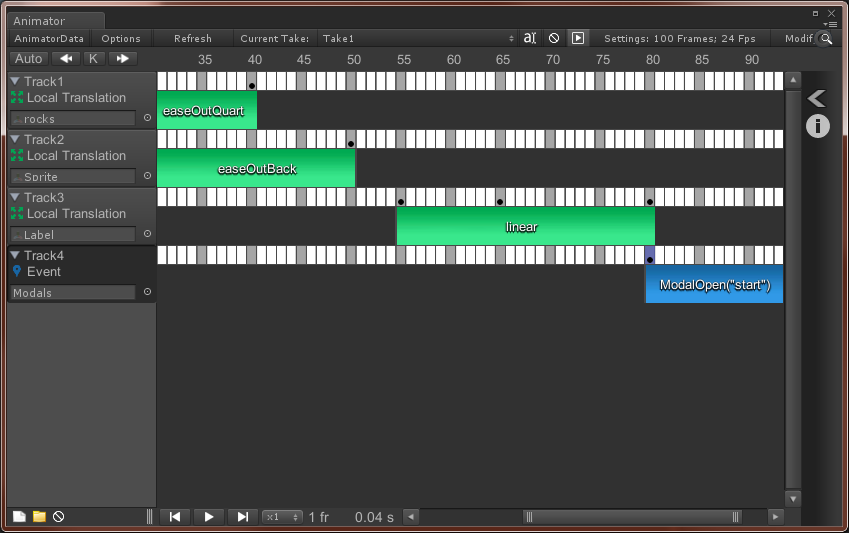Image resolution: width=849 pixels, height=533 pixels.
Task: Click the Track3 keyframe dot at frame 55
Action: [401, 202]
